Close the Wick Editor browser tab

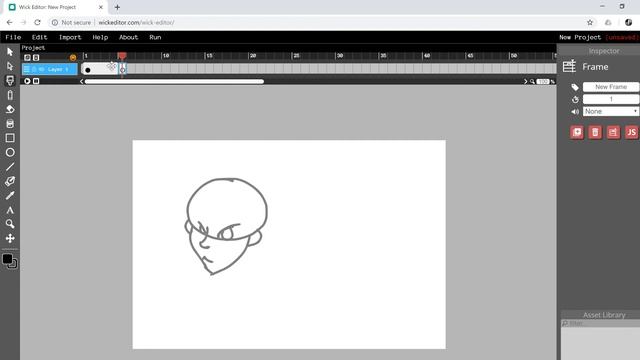click(x=101, y=7)
